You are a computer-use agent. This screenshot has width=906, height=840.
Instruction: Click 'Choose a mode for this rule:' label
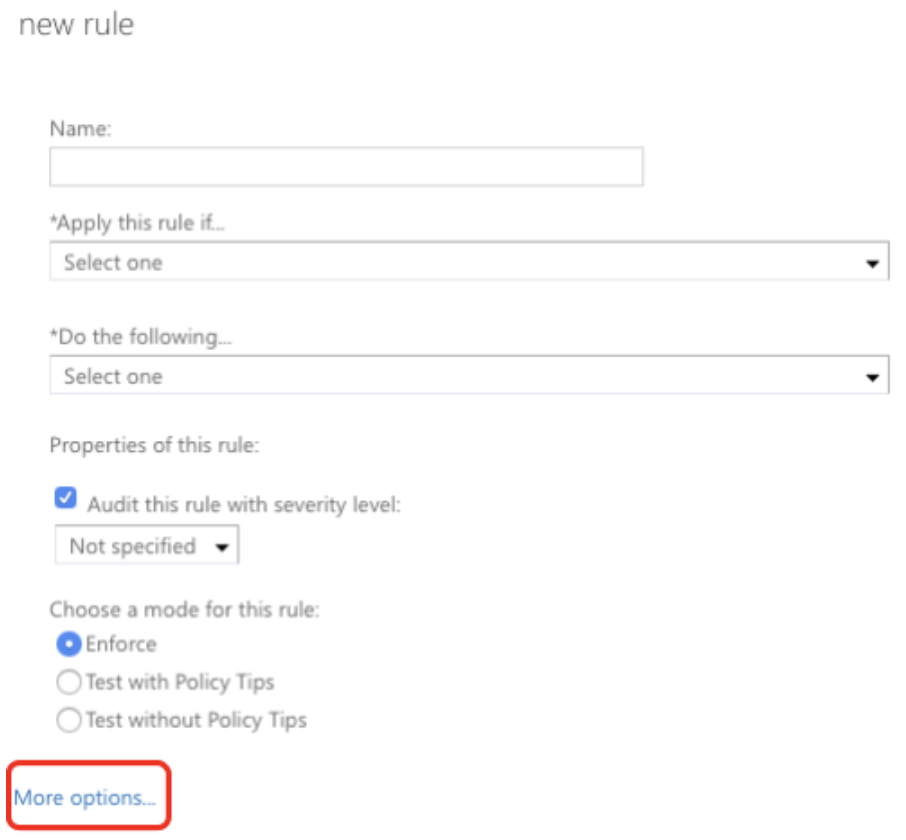[184, 609]
